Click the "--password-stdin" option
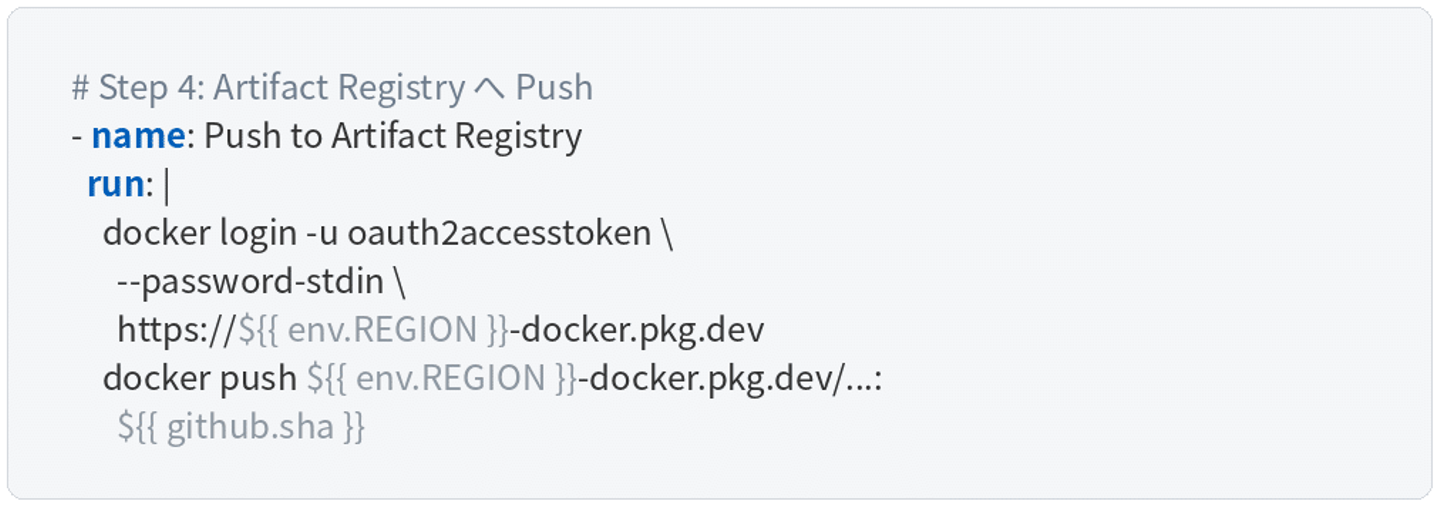 (x=250, y=282)
